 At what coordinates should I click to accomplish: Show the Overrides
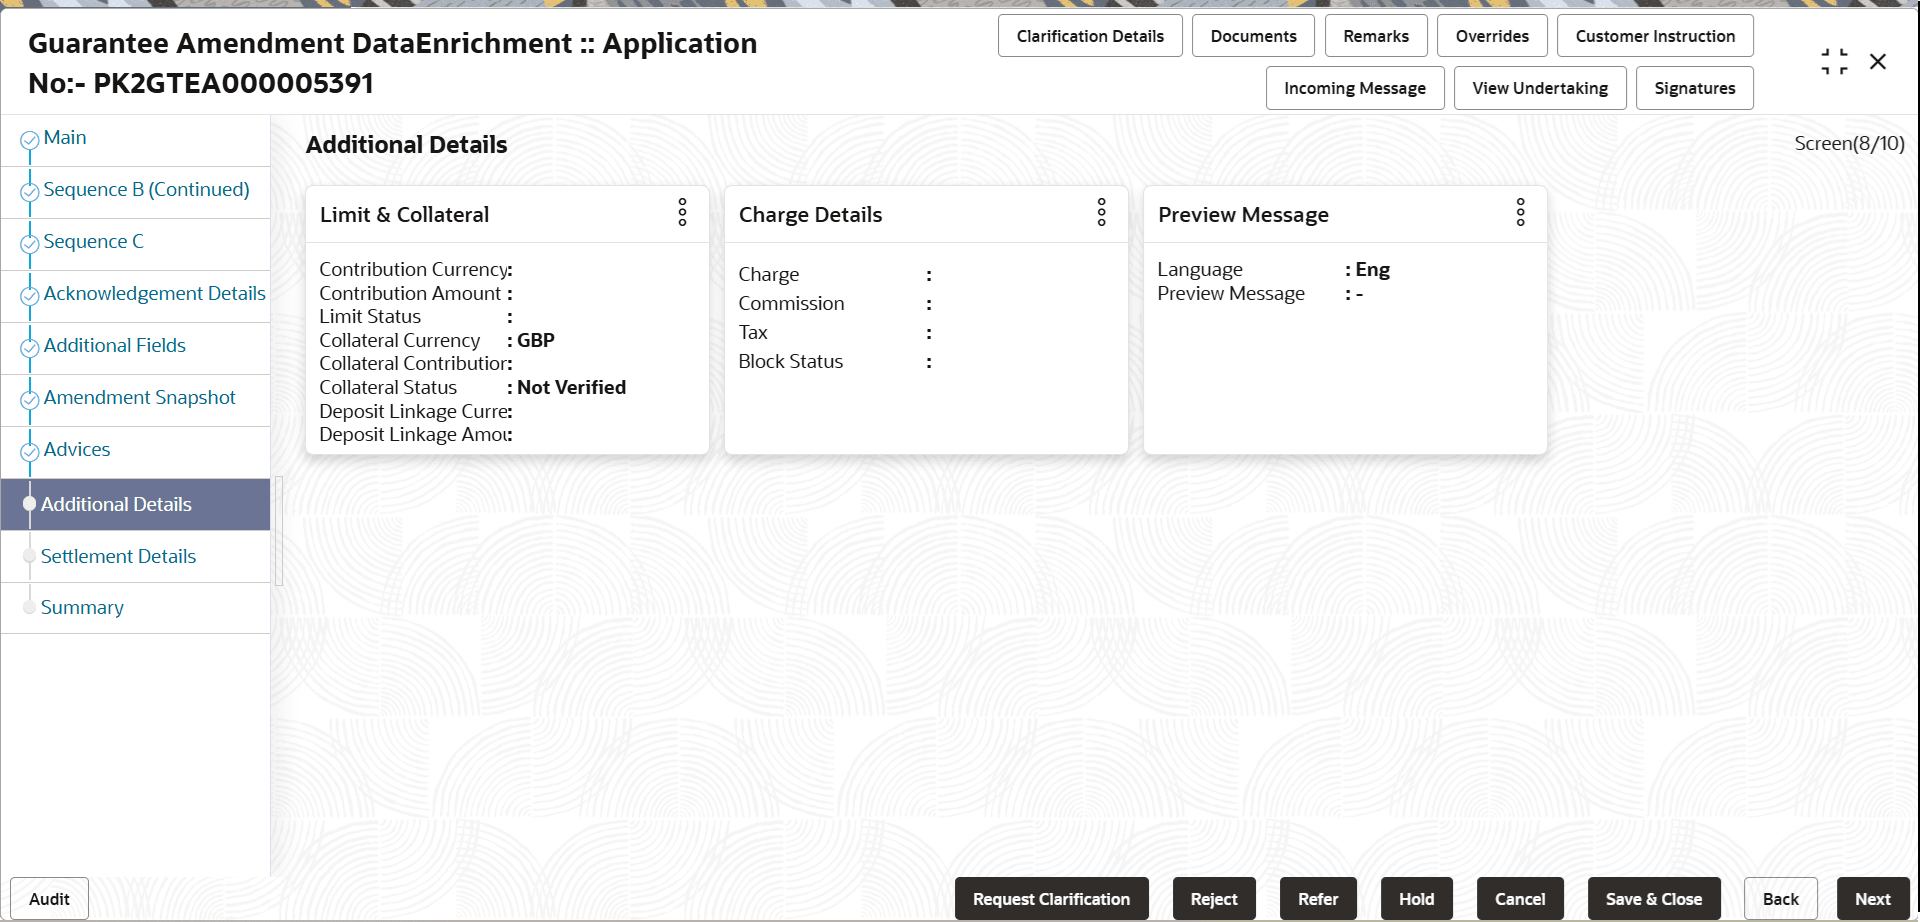(x=1492, y=36)
